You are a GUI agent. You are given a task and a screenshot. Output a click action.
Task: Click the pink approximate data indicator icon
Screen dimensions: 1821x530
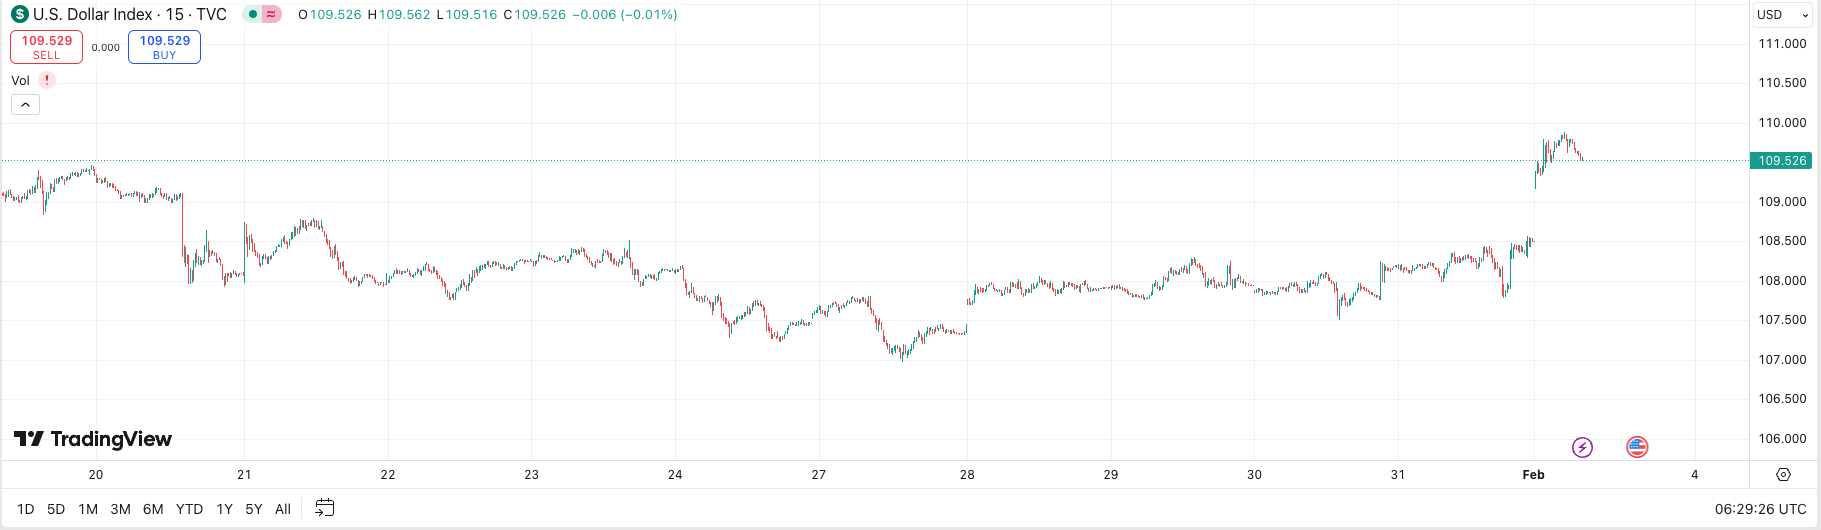click(271, 14)
